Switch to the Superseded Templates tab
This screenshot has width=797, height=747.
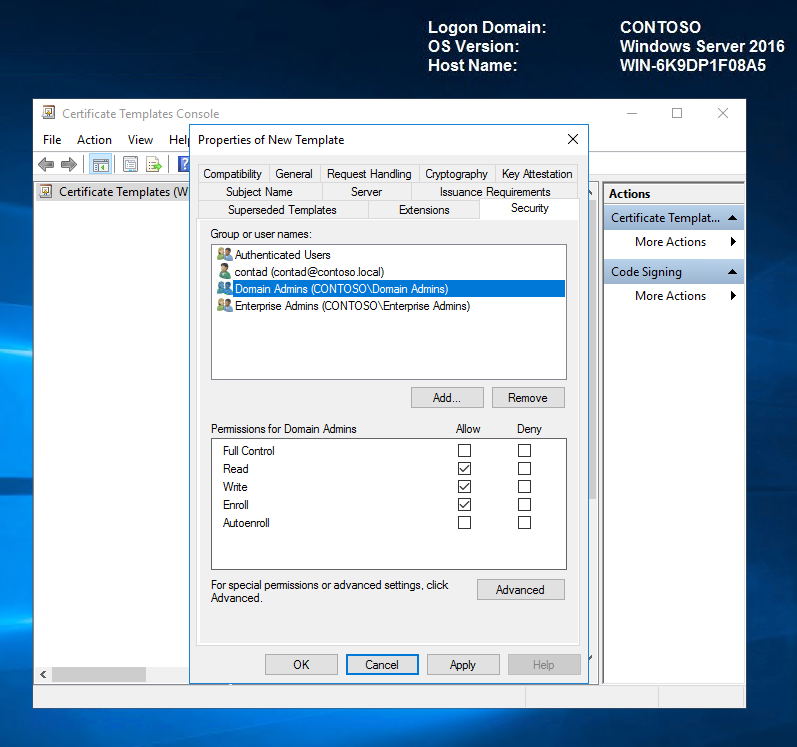(x=282, y=210)
